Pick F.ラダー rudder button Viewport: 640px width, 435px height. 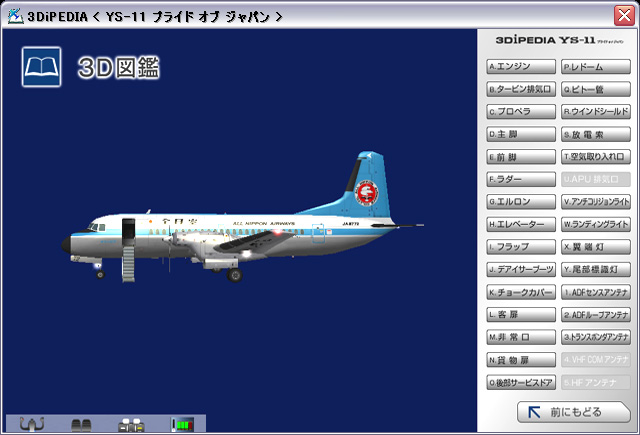521,179
